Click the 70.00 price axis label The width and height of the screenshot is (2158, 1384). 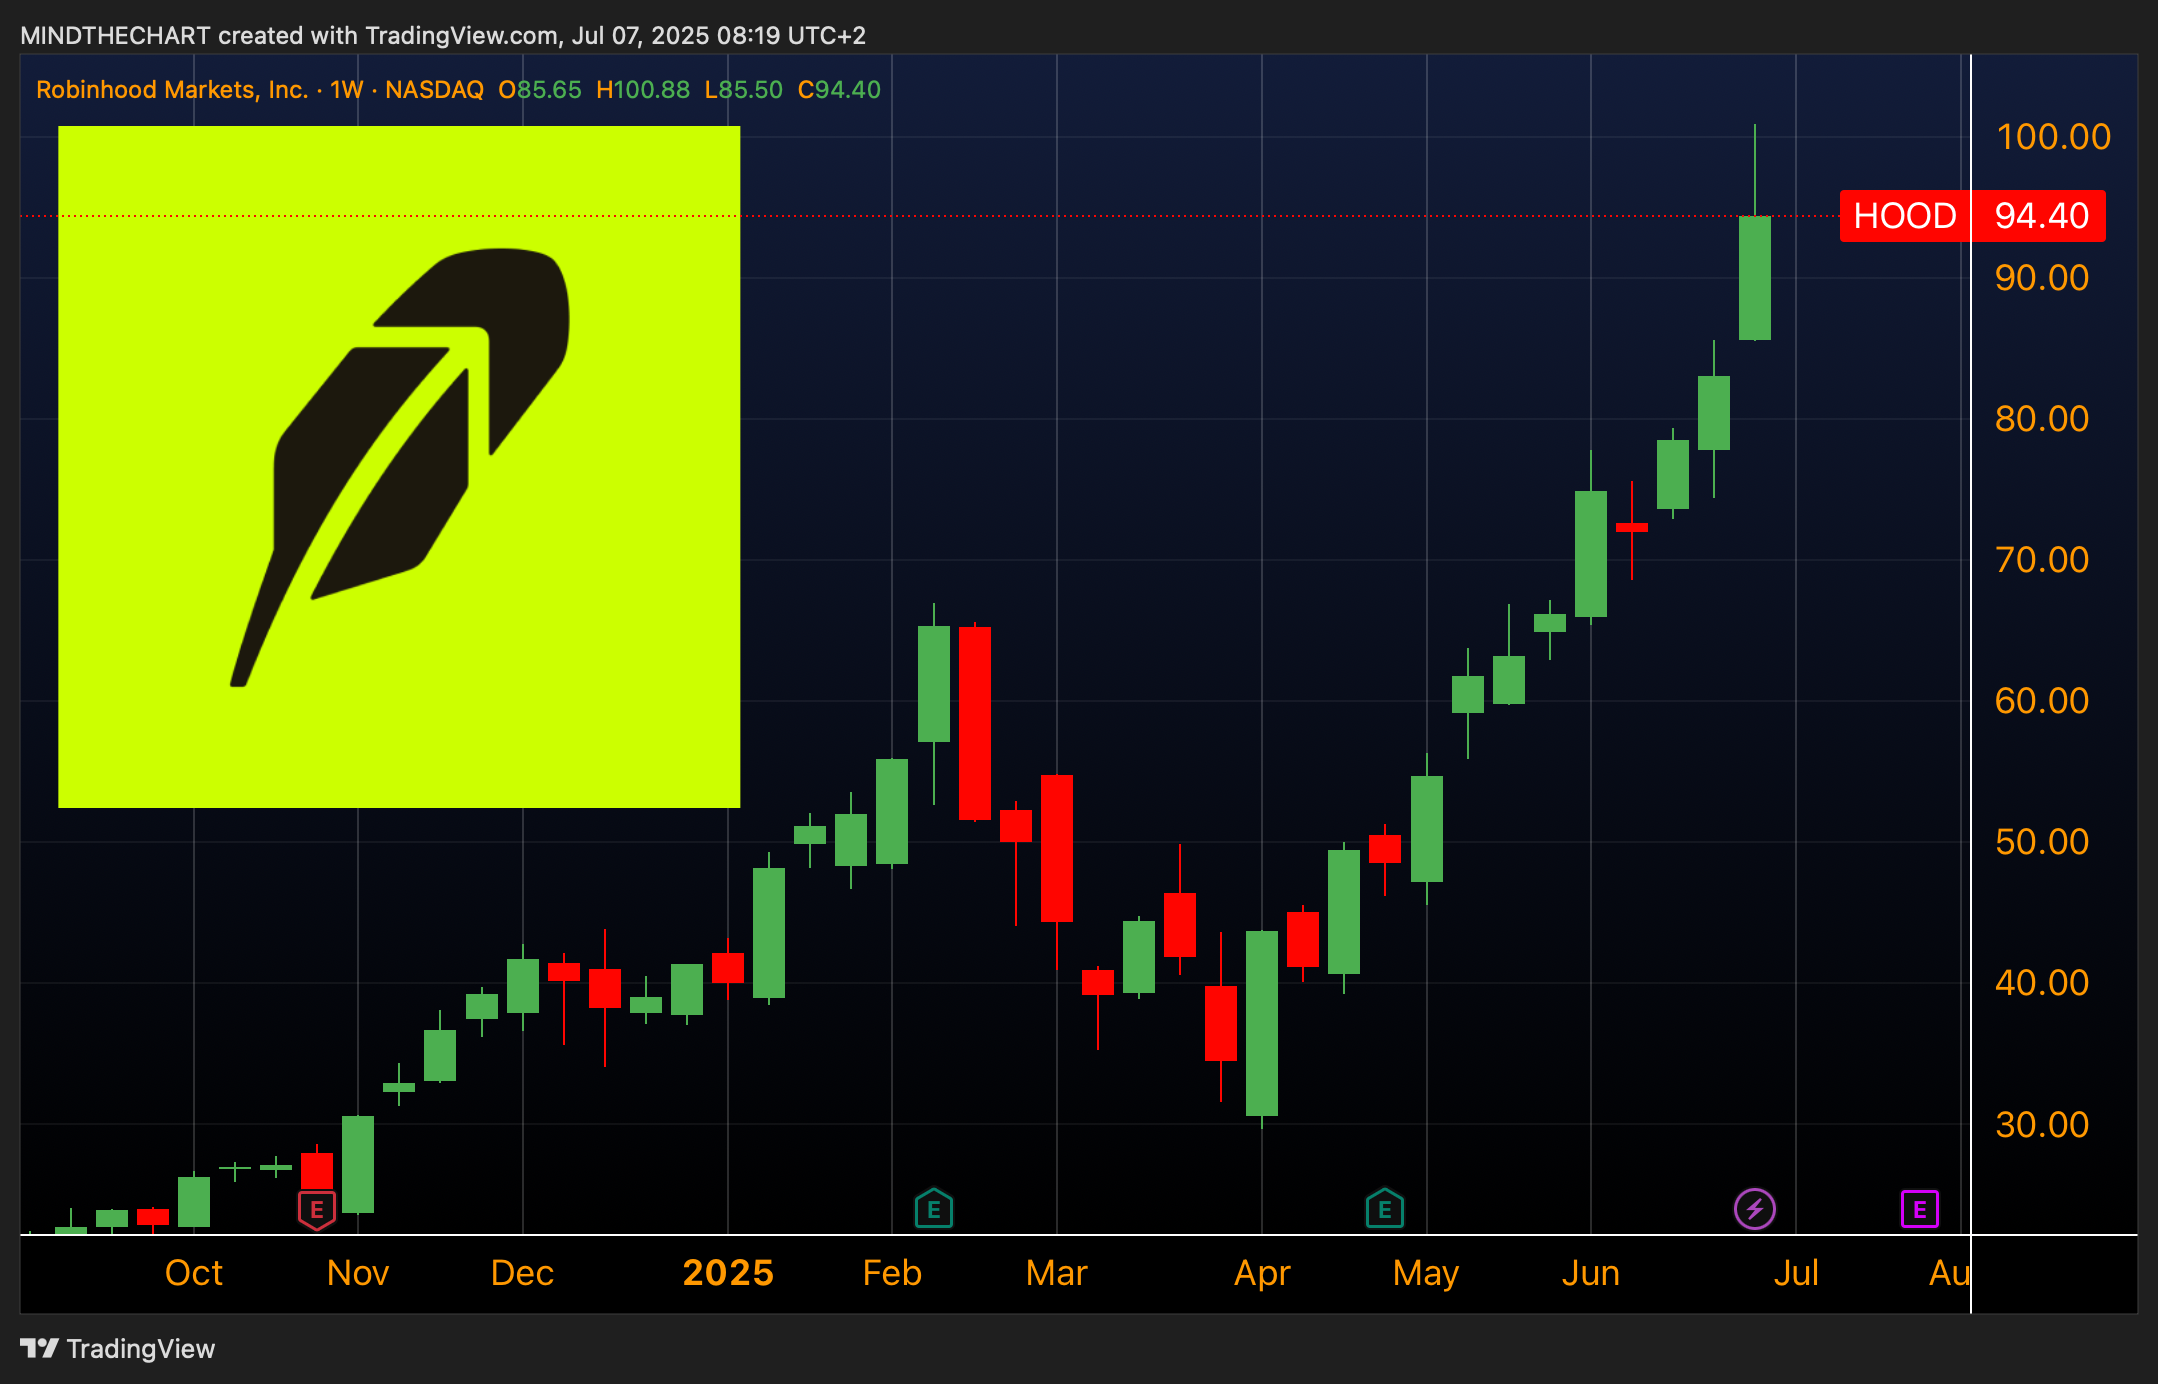coord(2042,560)
